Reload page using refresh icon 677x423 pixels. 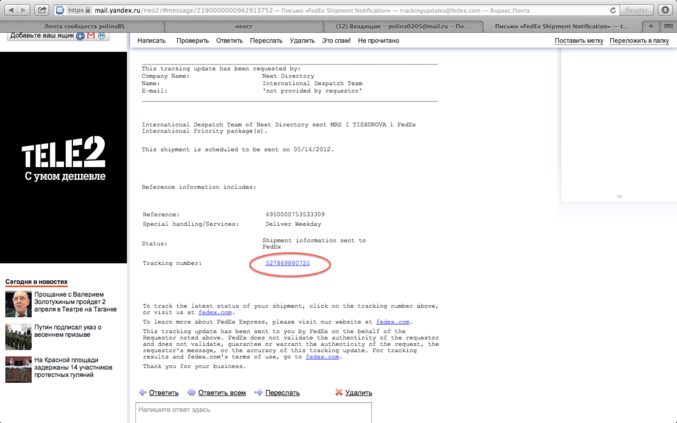click(x=612, y=10)
